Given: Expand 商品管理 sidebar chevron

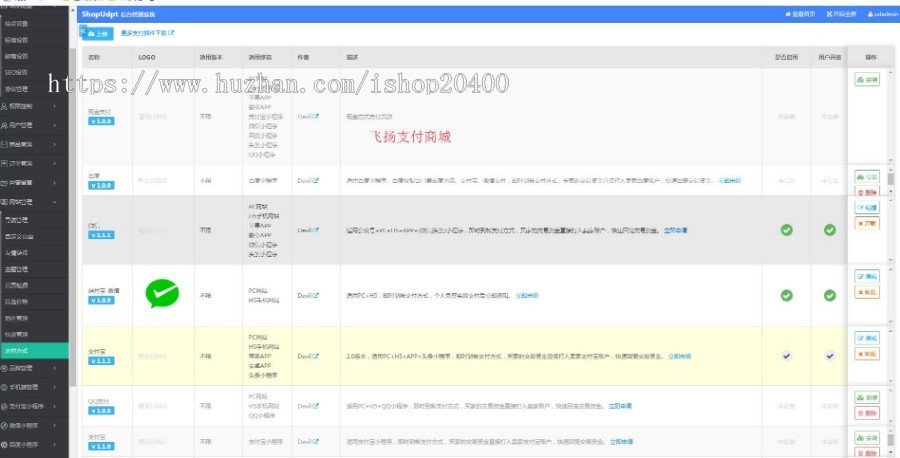Looking at the screenshot, I should click(x=55, y=145).
